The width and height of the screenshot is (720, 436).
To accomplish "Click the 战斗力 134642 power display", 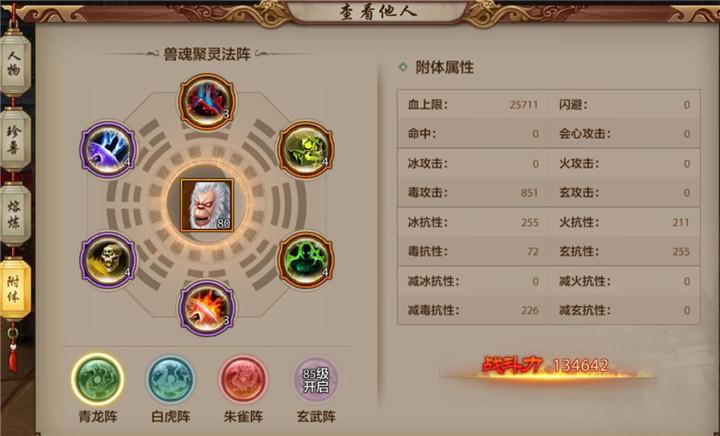I will coord(546,366).
